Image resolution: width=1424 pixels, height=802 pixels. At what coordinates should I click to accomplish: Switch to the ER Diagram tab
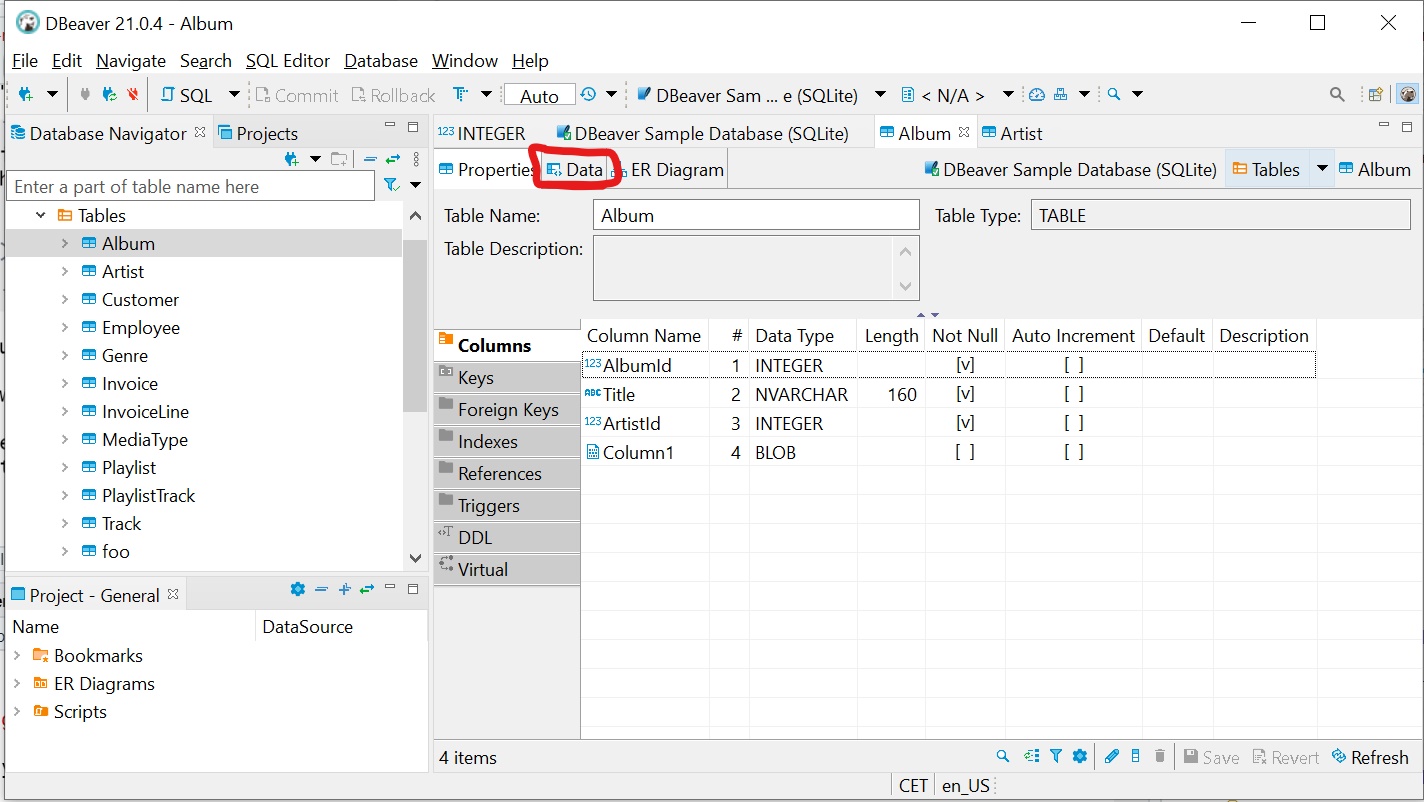pos(668,170)
